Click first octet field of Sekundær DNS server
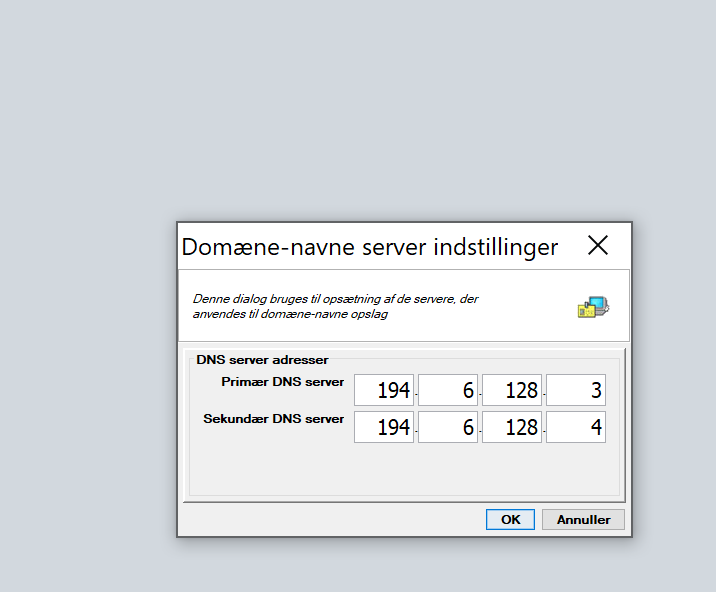This screenshot has height=592, width=716. tap(384, 427)
